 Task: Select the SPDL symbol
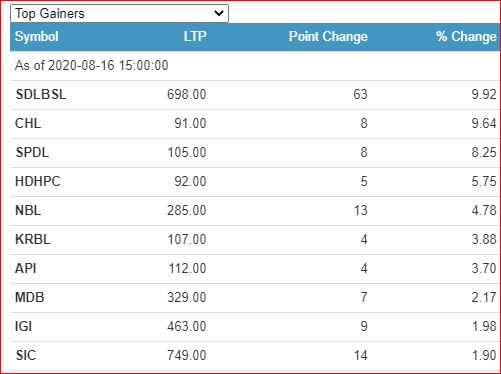(x=32, y=152)
